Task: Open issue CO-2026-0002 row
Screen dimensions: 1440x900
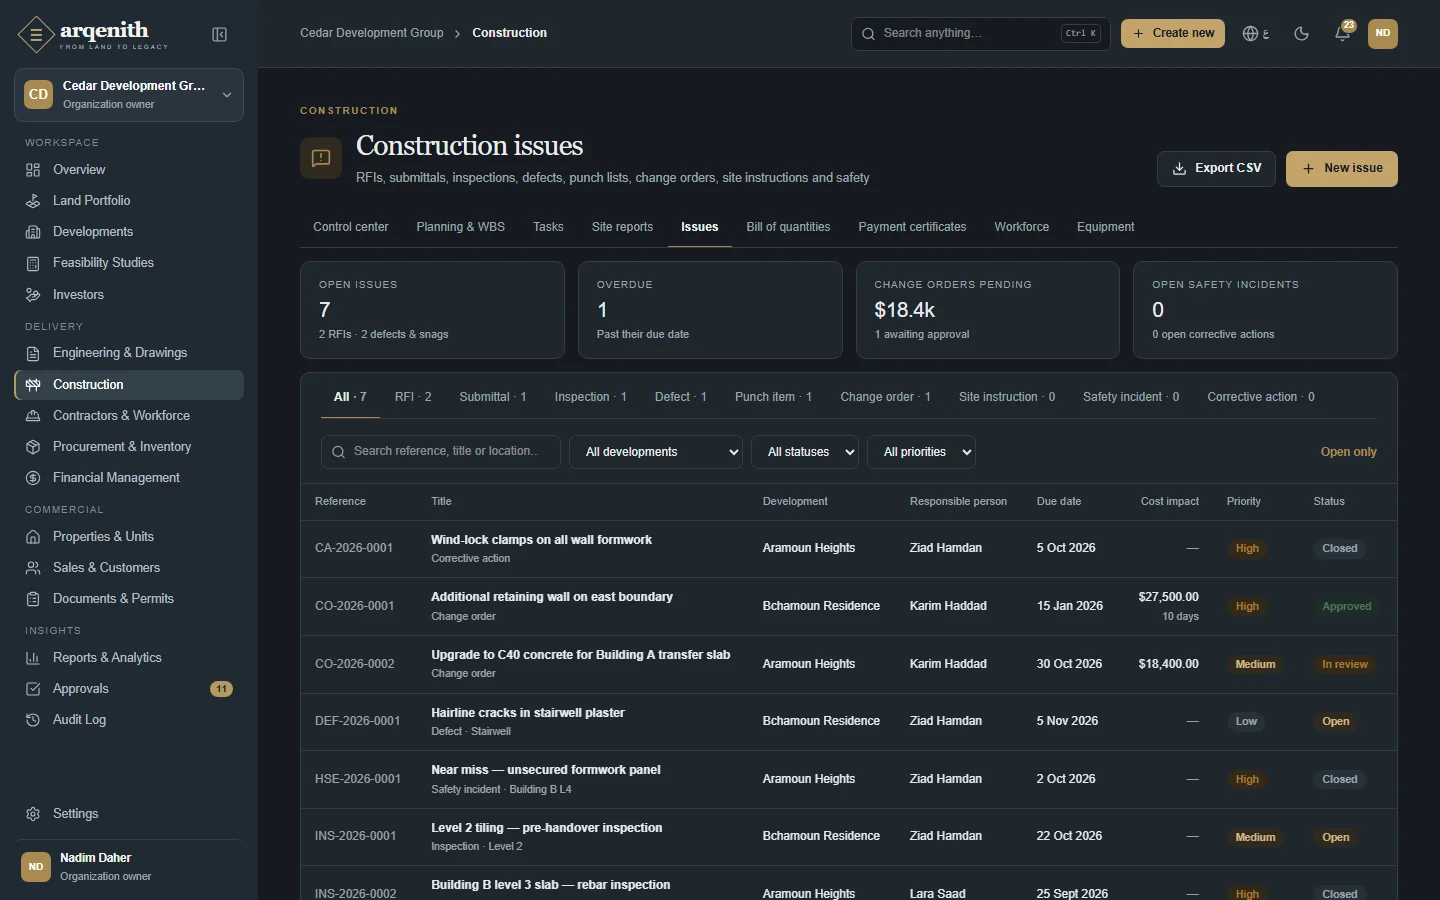Action: [x=848, y=664]
